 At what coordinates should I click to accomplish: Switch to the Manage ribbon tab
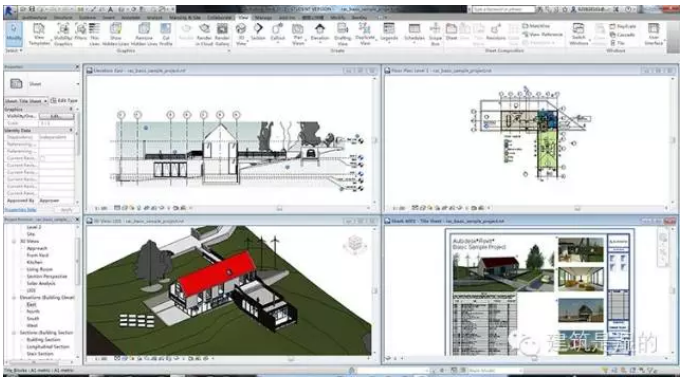click(x=263, y=18)
